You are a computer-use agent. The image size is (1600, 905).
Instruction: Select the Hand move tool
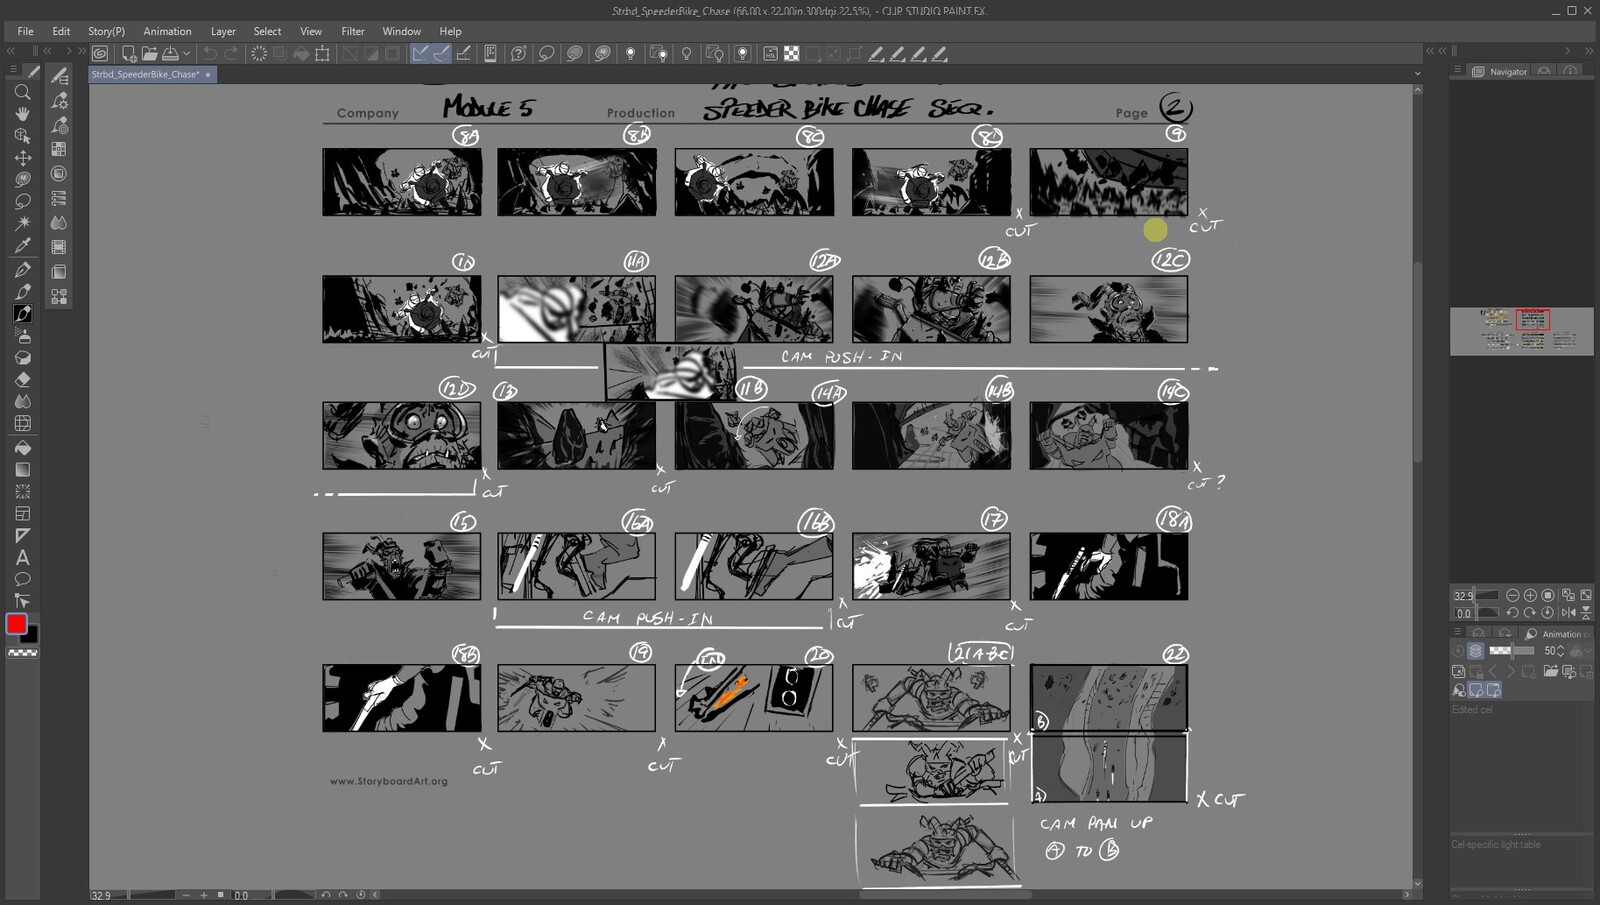point(22,114)
